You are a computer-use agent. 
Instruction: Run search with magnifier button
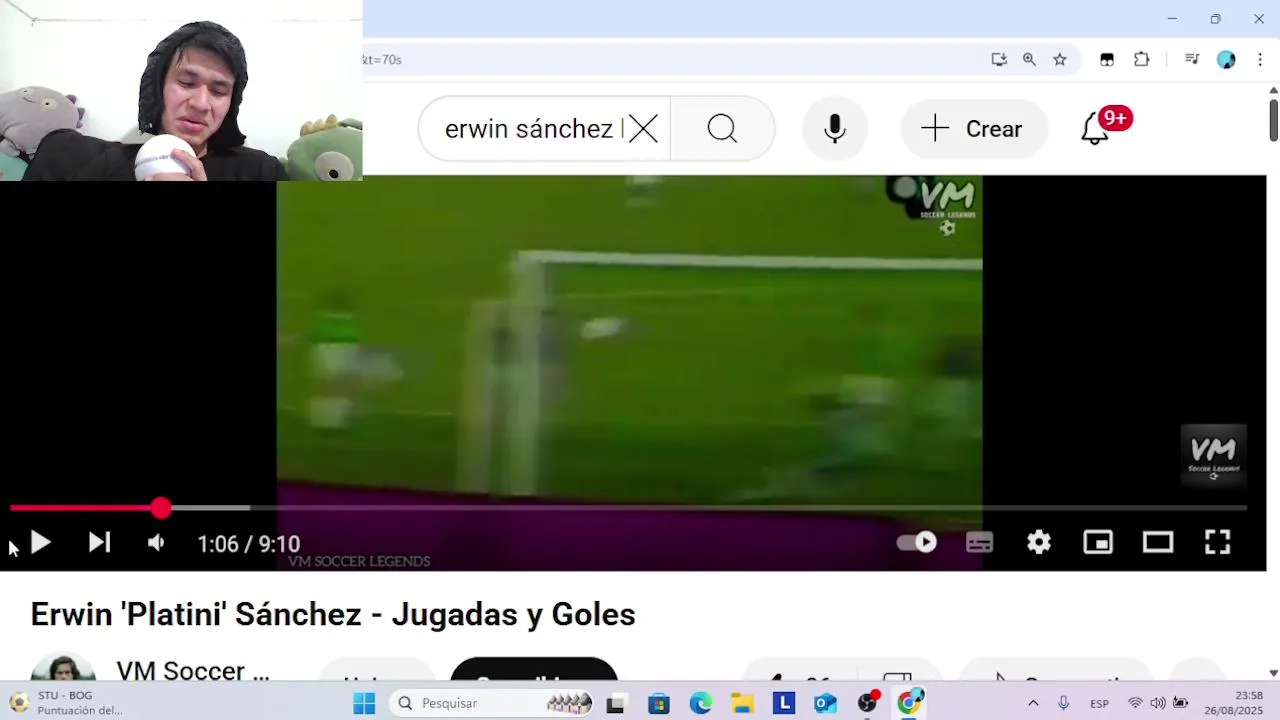click(722, 129)
